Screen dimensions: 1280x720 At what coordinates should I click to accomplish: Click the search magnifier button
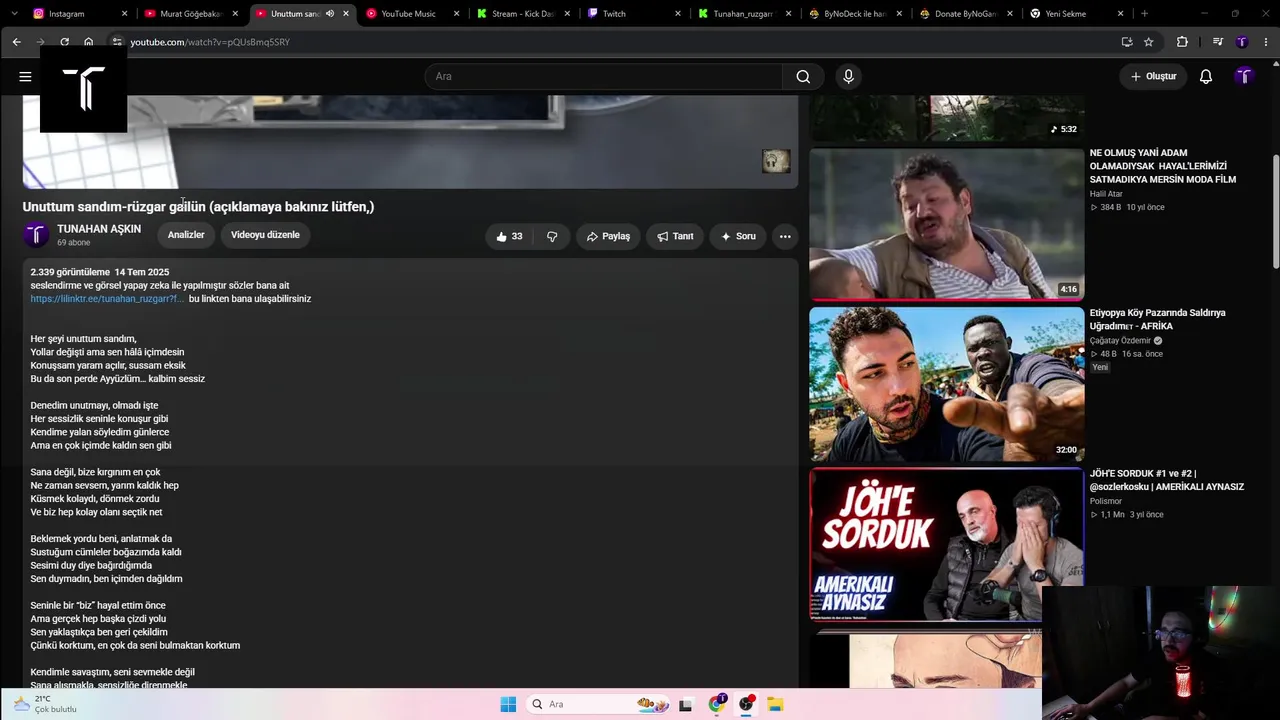(803, 77)
